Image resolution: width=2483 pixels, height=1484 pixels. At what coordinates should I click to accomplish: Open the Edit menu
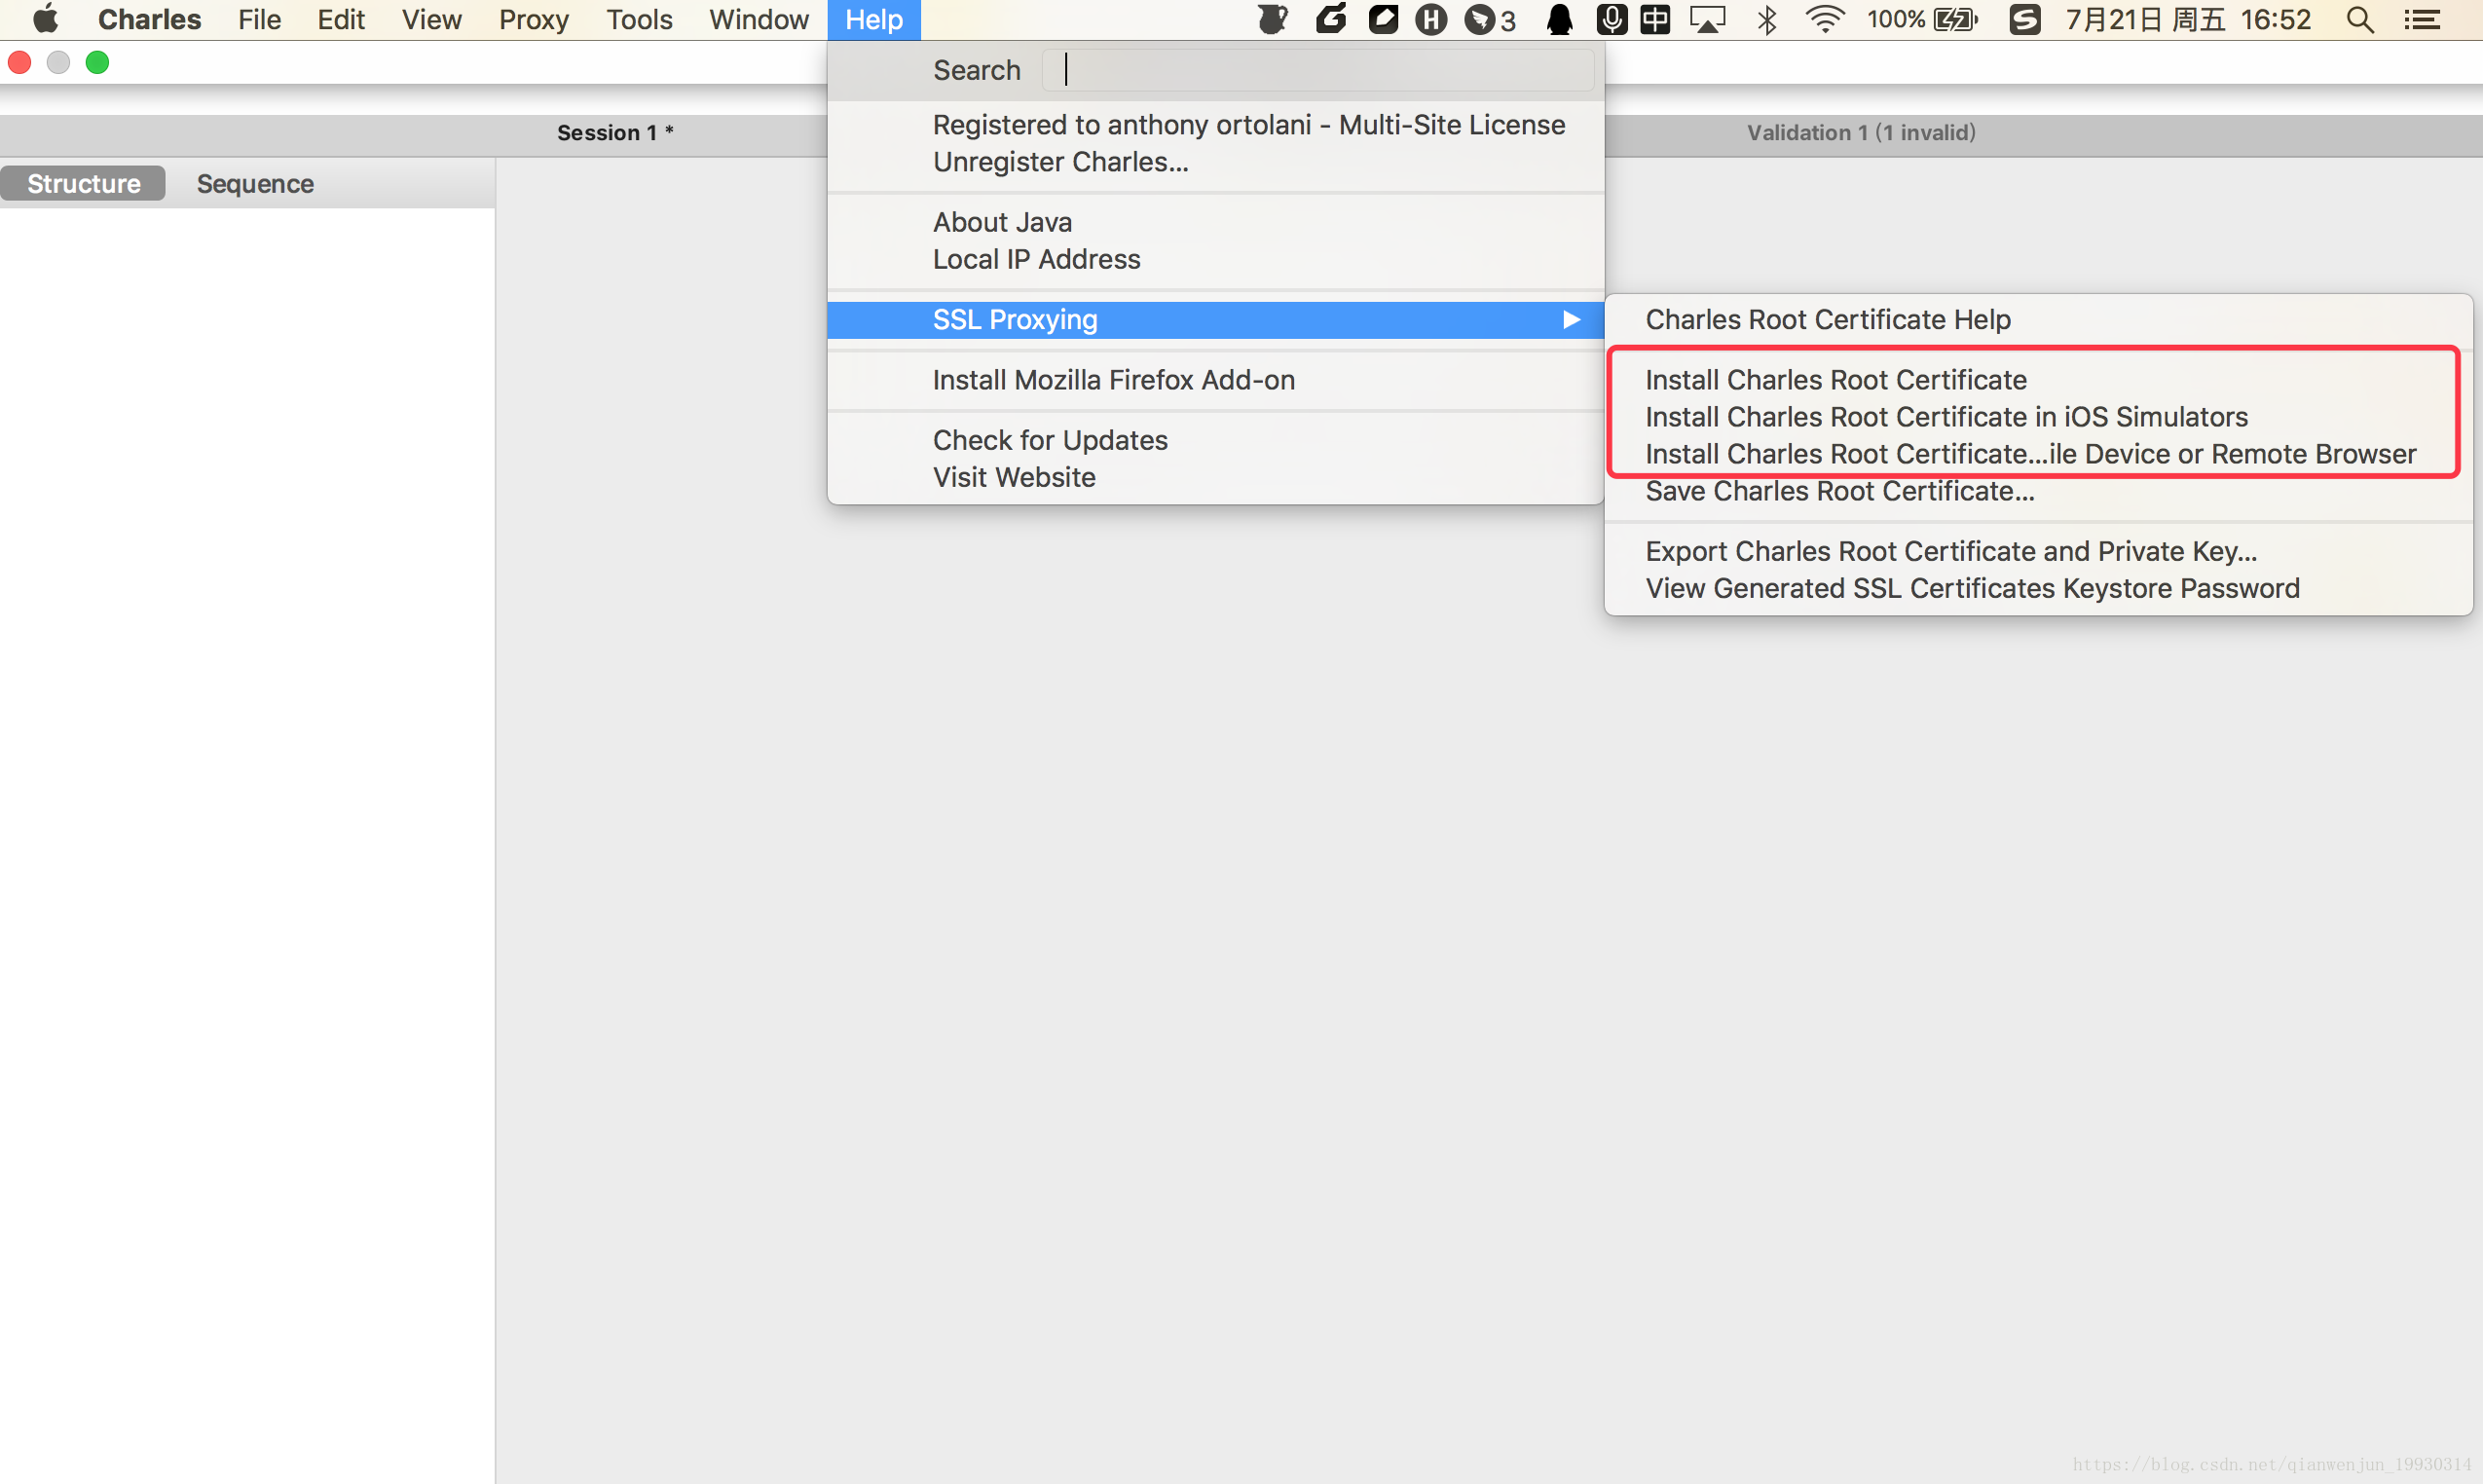click(341, 19)
